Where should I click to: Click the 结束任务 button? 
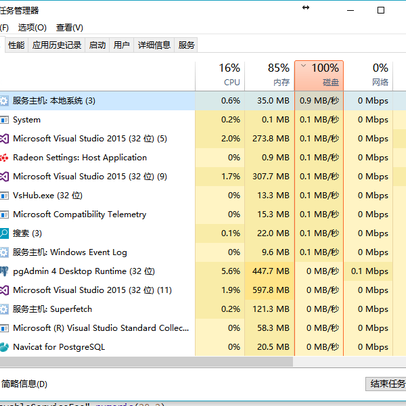tap(386, 384)
